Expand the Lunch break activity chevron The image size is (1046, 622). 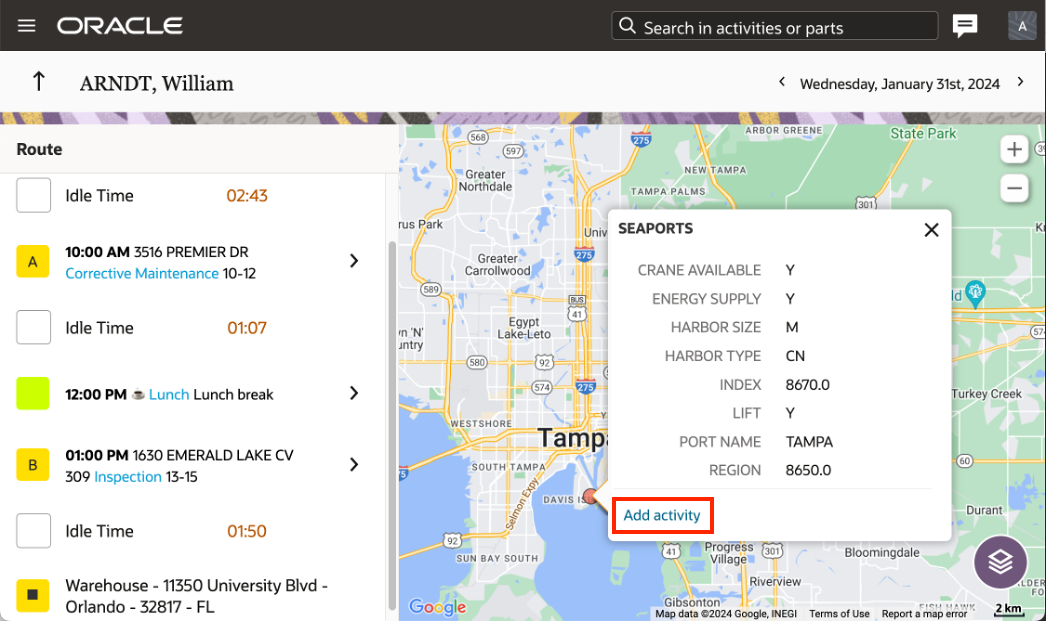coord(354,393)
